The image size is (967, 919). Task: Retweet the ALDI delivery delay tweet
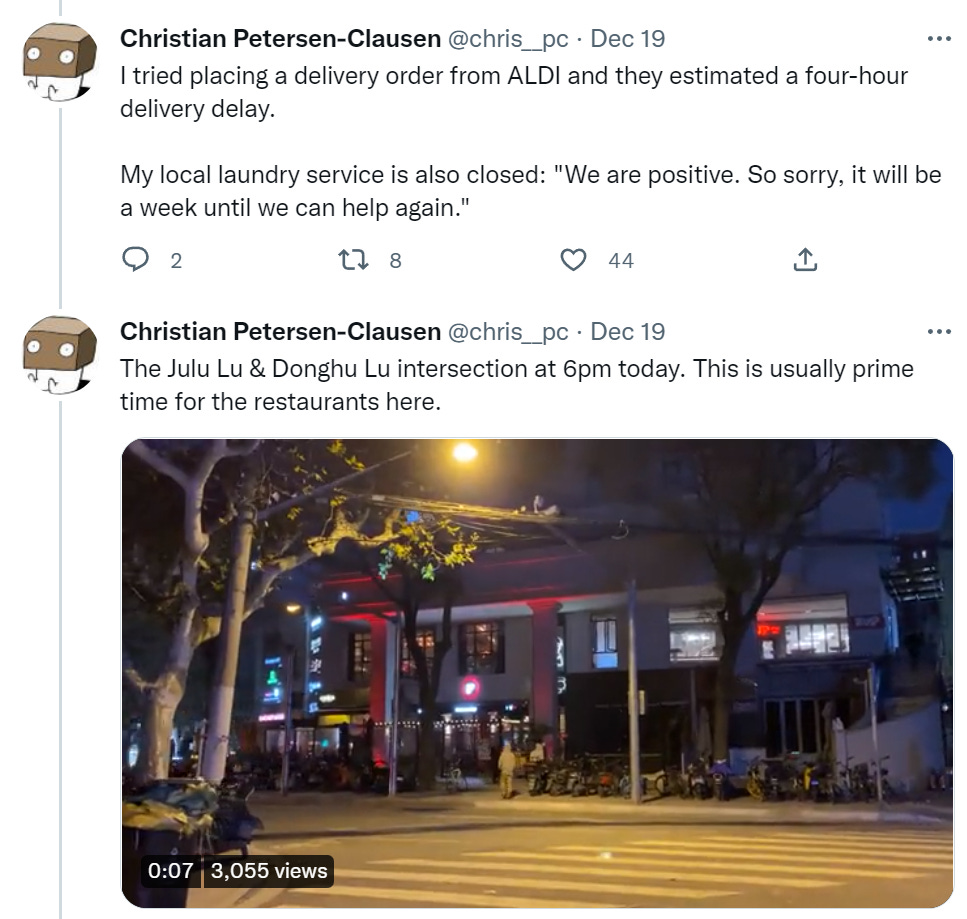(355, 260)
